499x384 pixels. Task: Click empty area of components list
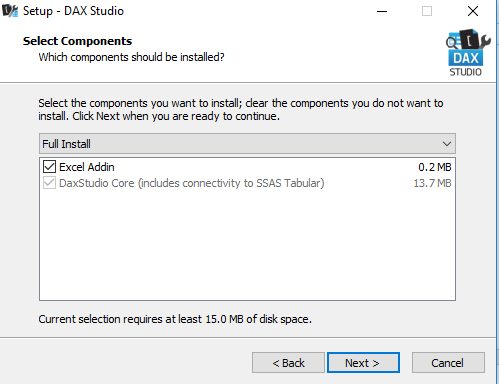[x=247, y=245]
